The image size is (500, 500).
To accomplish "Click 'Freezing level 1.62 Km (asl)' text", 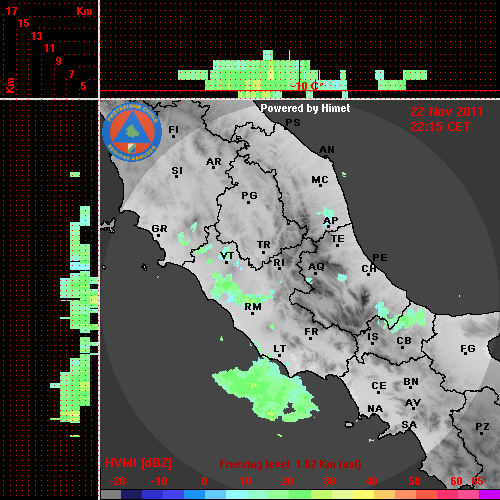I will coord(290,464).
